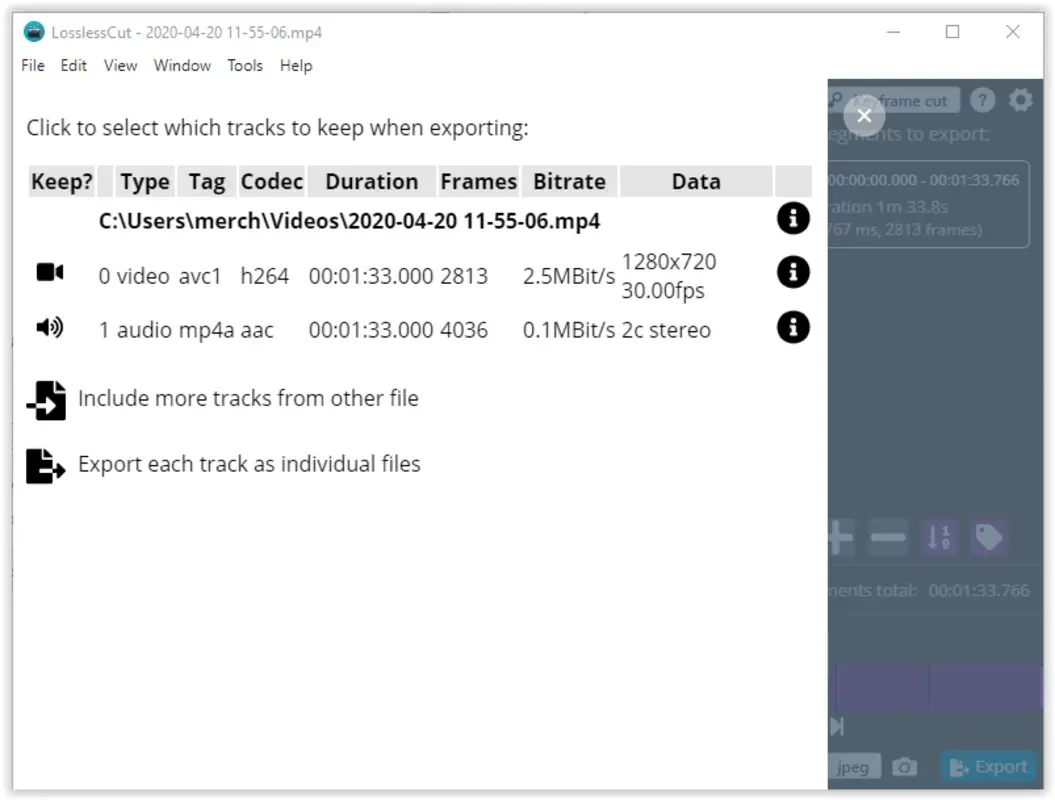Switch the snapshot format from jpeg
The width and height of the screenshot is (1055, 800).
853,766
